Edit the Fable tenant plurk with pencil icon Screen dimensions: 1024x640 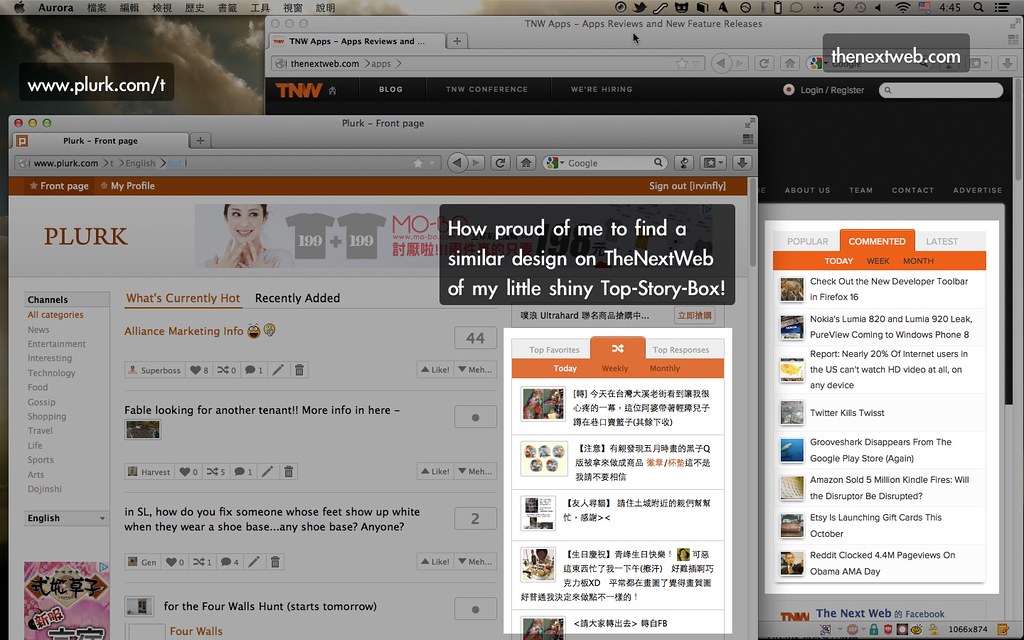[269, 471]
